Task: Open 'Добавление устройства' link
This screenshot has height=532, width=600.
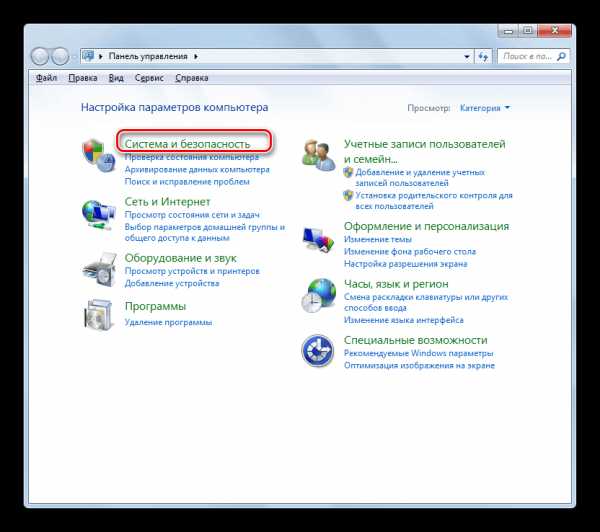Action: click(172, 284)
